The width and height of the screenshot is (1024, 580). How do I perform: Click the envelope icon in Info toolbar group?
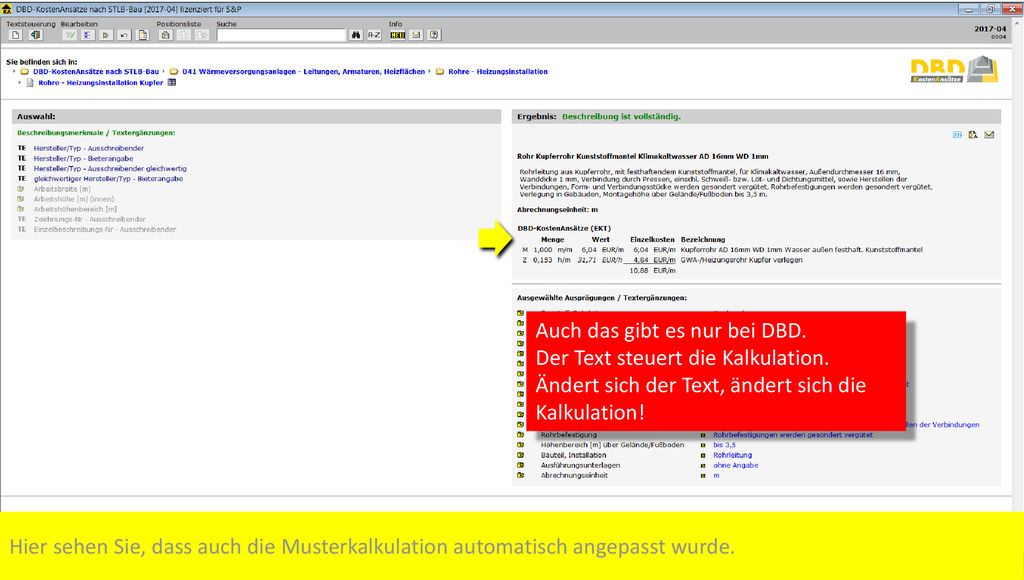(x=416, y=35)
